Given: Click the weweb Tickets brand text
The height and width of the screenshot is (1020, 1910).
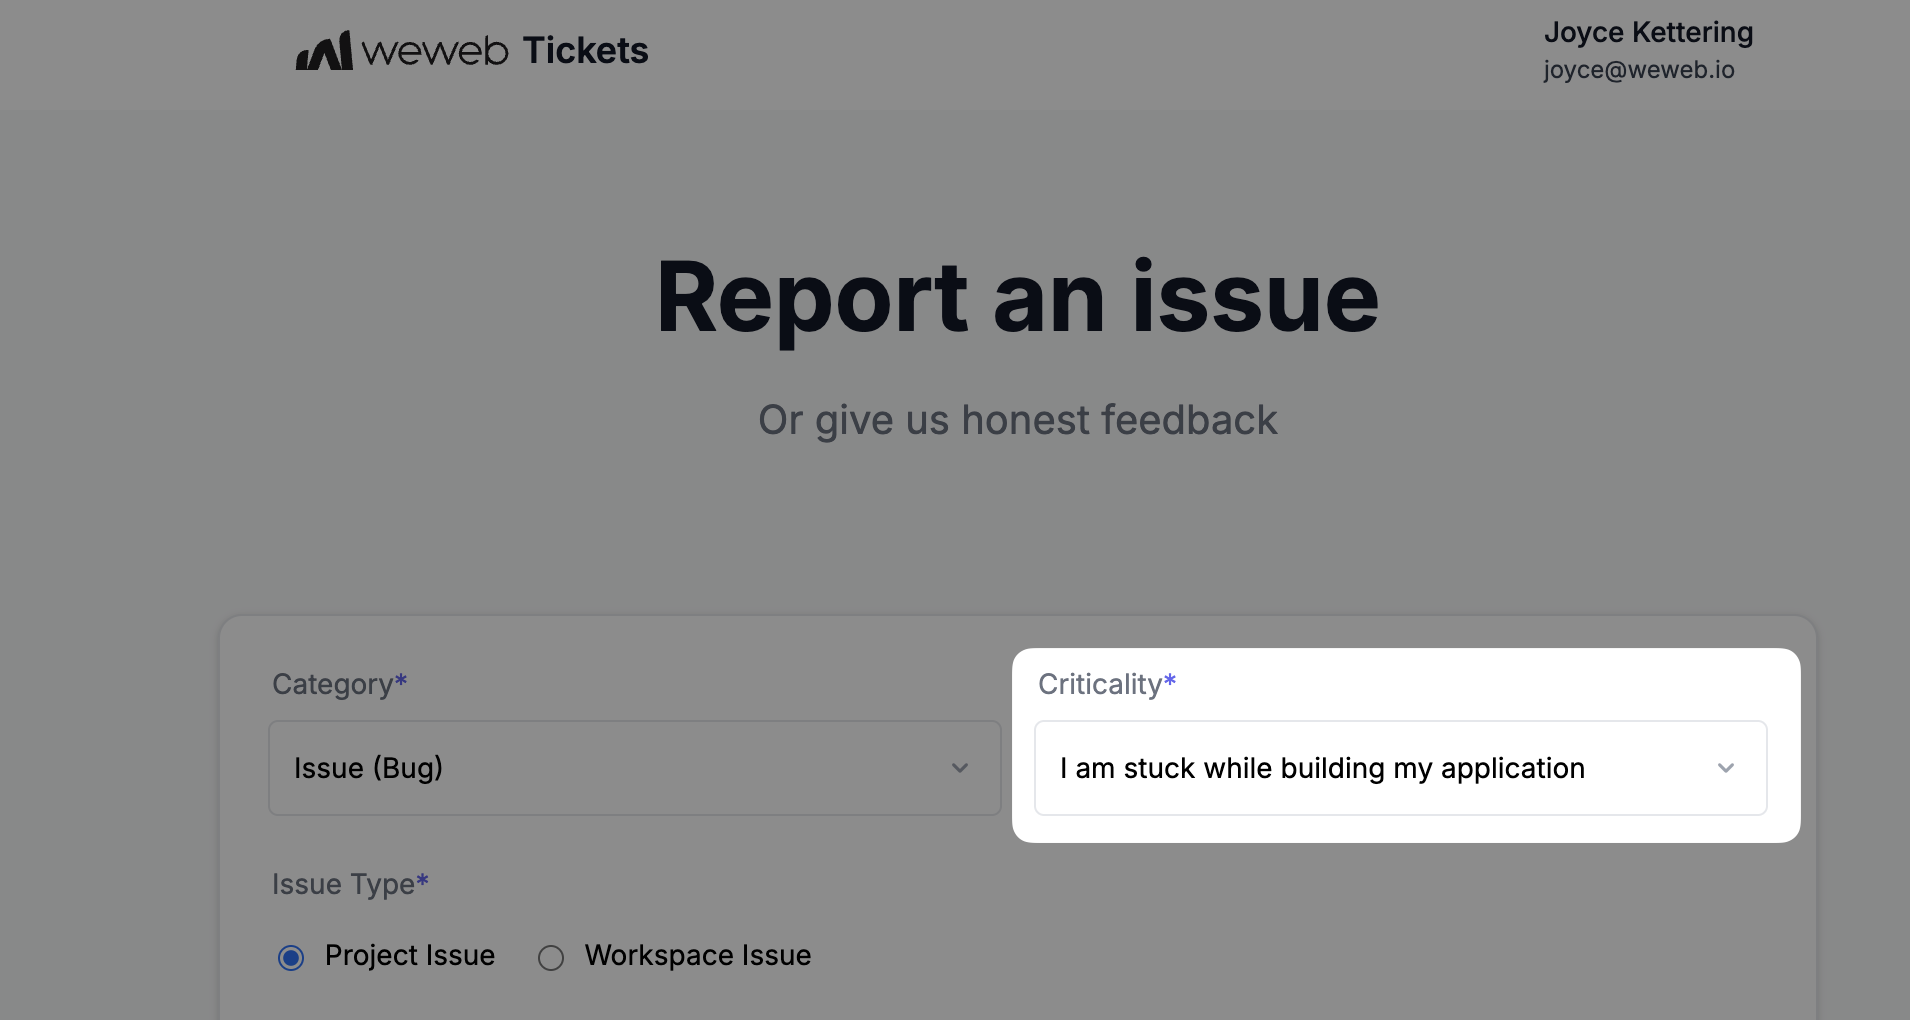Looking at the screenshot, I should [505, 51].
